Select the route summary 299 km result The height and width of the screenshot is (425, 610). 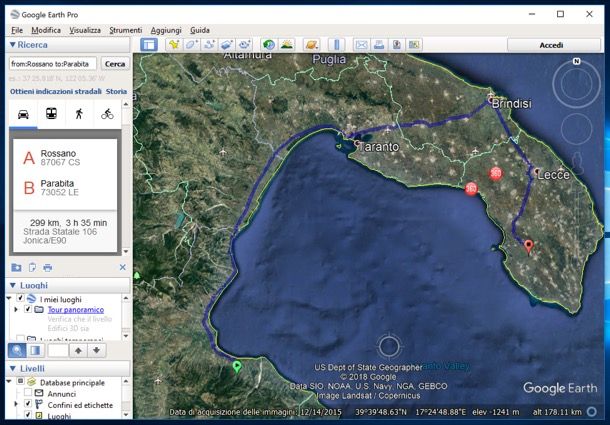[x=65, y=232]
